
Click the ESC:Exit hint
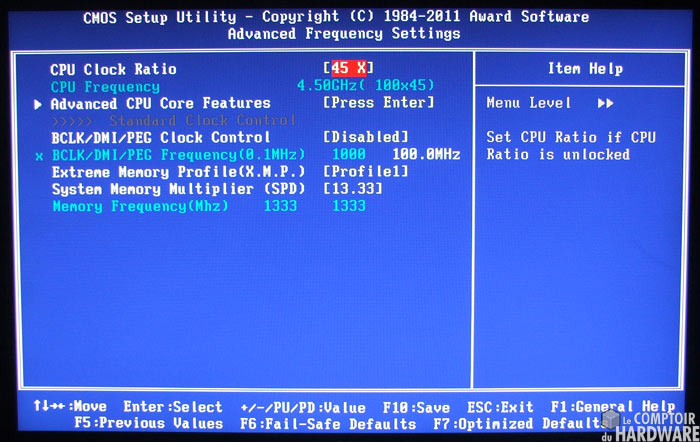click(500, 407)
